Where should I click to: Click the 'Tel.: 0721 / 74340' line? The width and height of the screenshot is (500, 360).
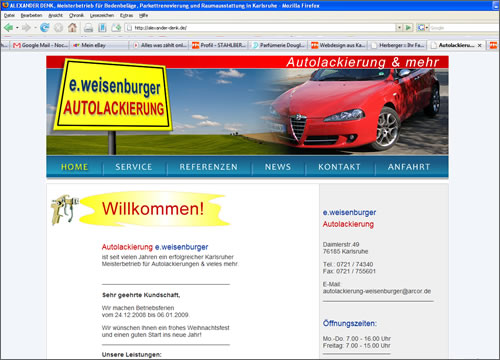(348, 265)
